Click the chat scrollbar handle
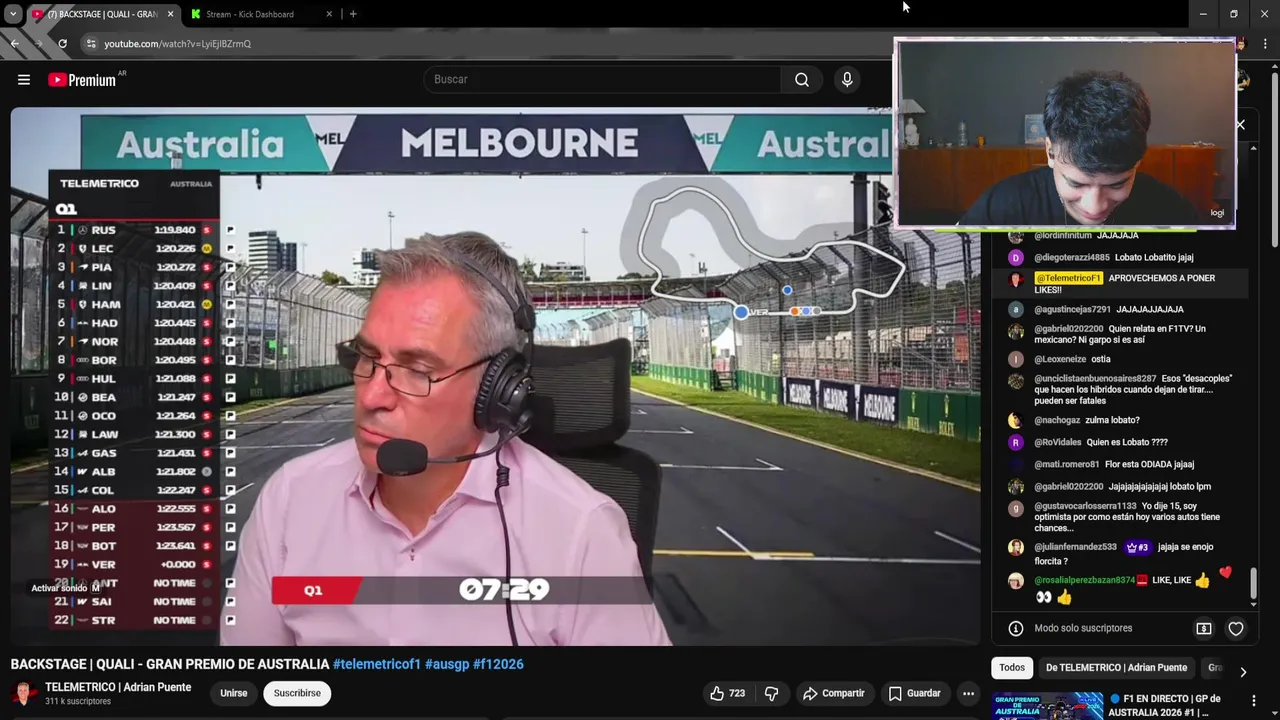Image resolution: width=1280 pixels, height=720 pixels. (1253, 583)
